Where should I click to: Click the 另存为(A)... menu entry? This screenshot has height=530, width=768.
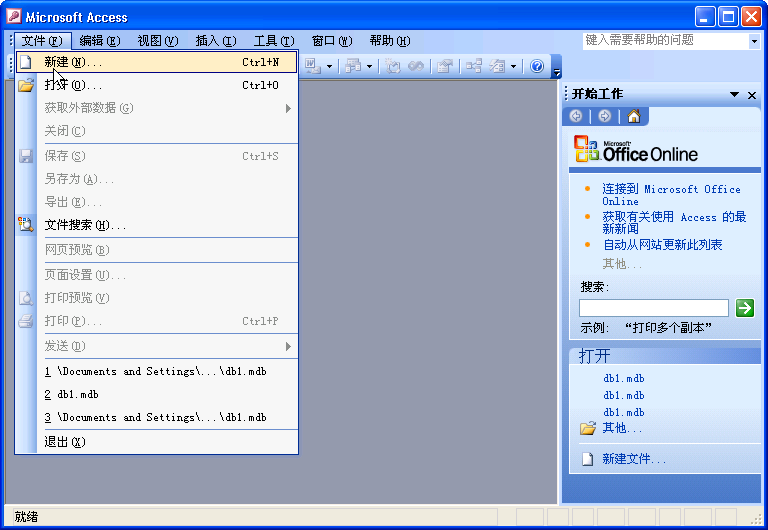pyautogui.click(x=157, y=179)
